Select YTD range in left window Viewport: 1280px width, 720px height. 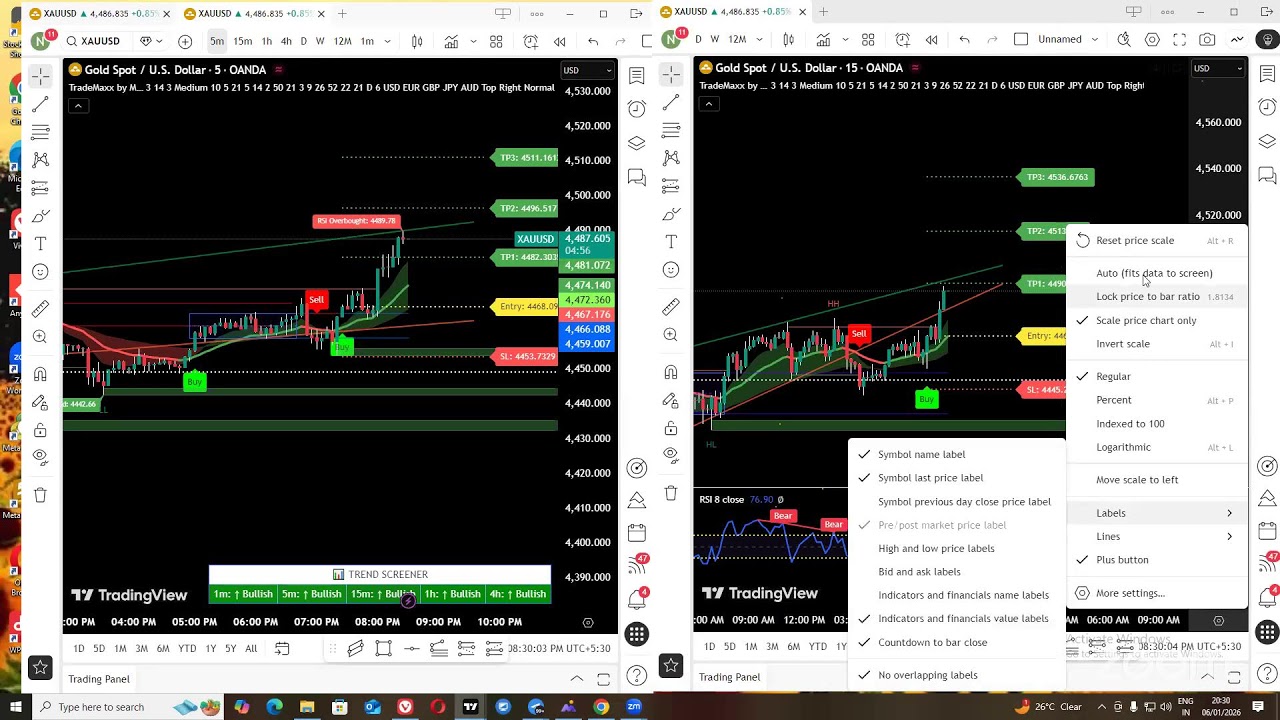point(187,649)
